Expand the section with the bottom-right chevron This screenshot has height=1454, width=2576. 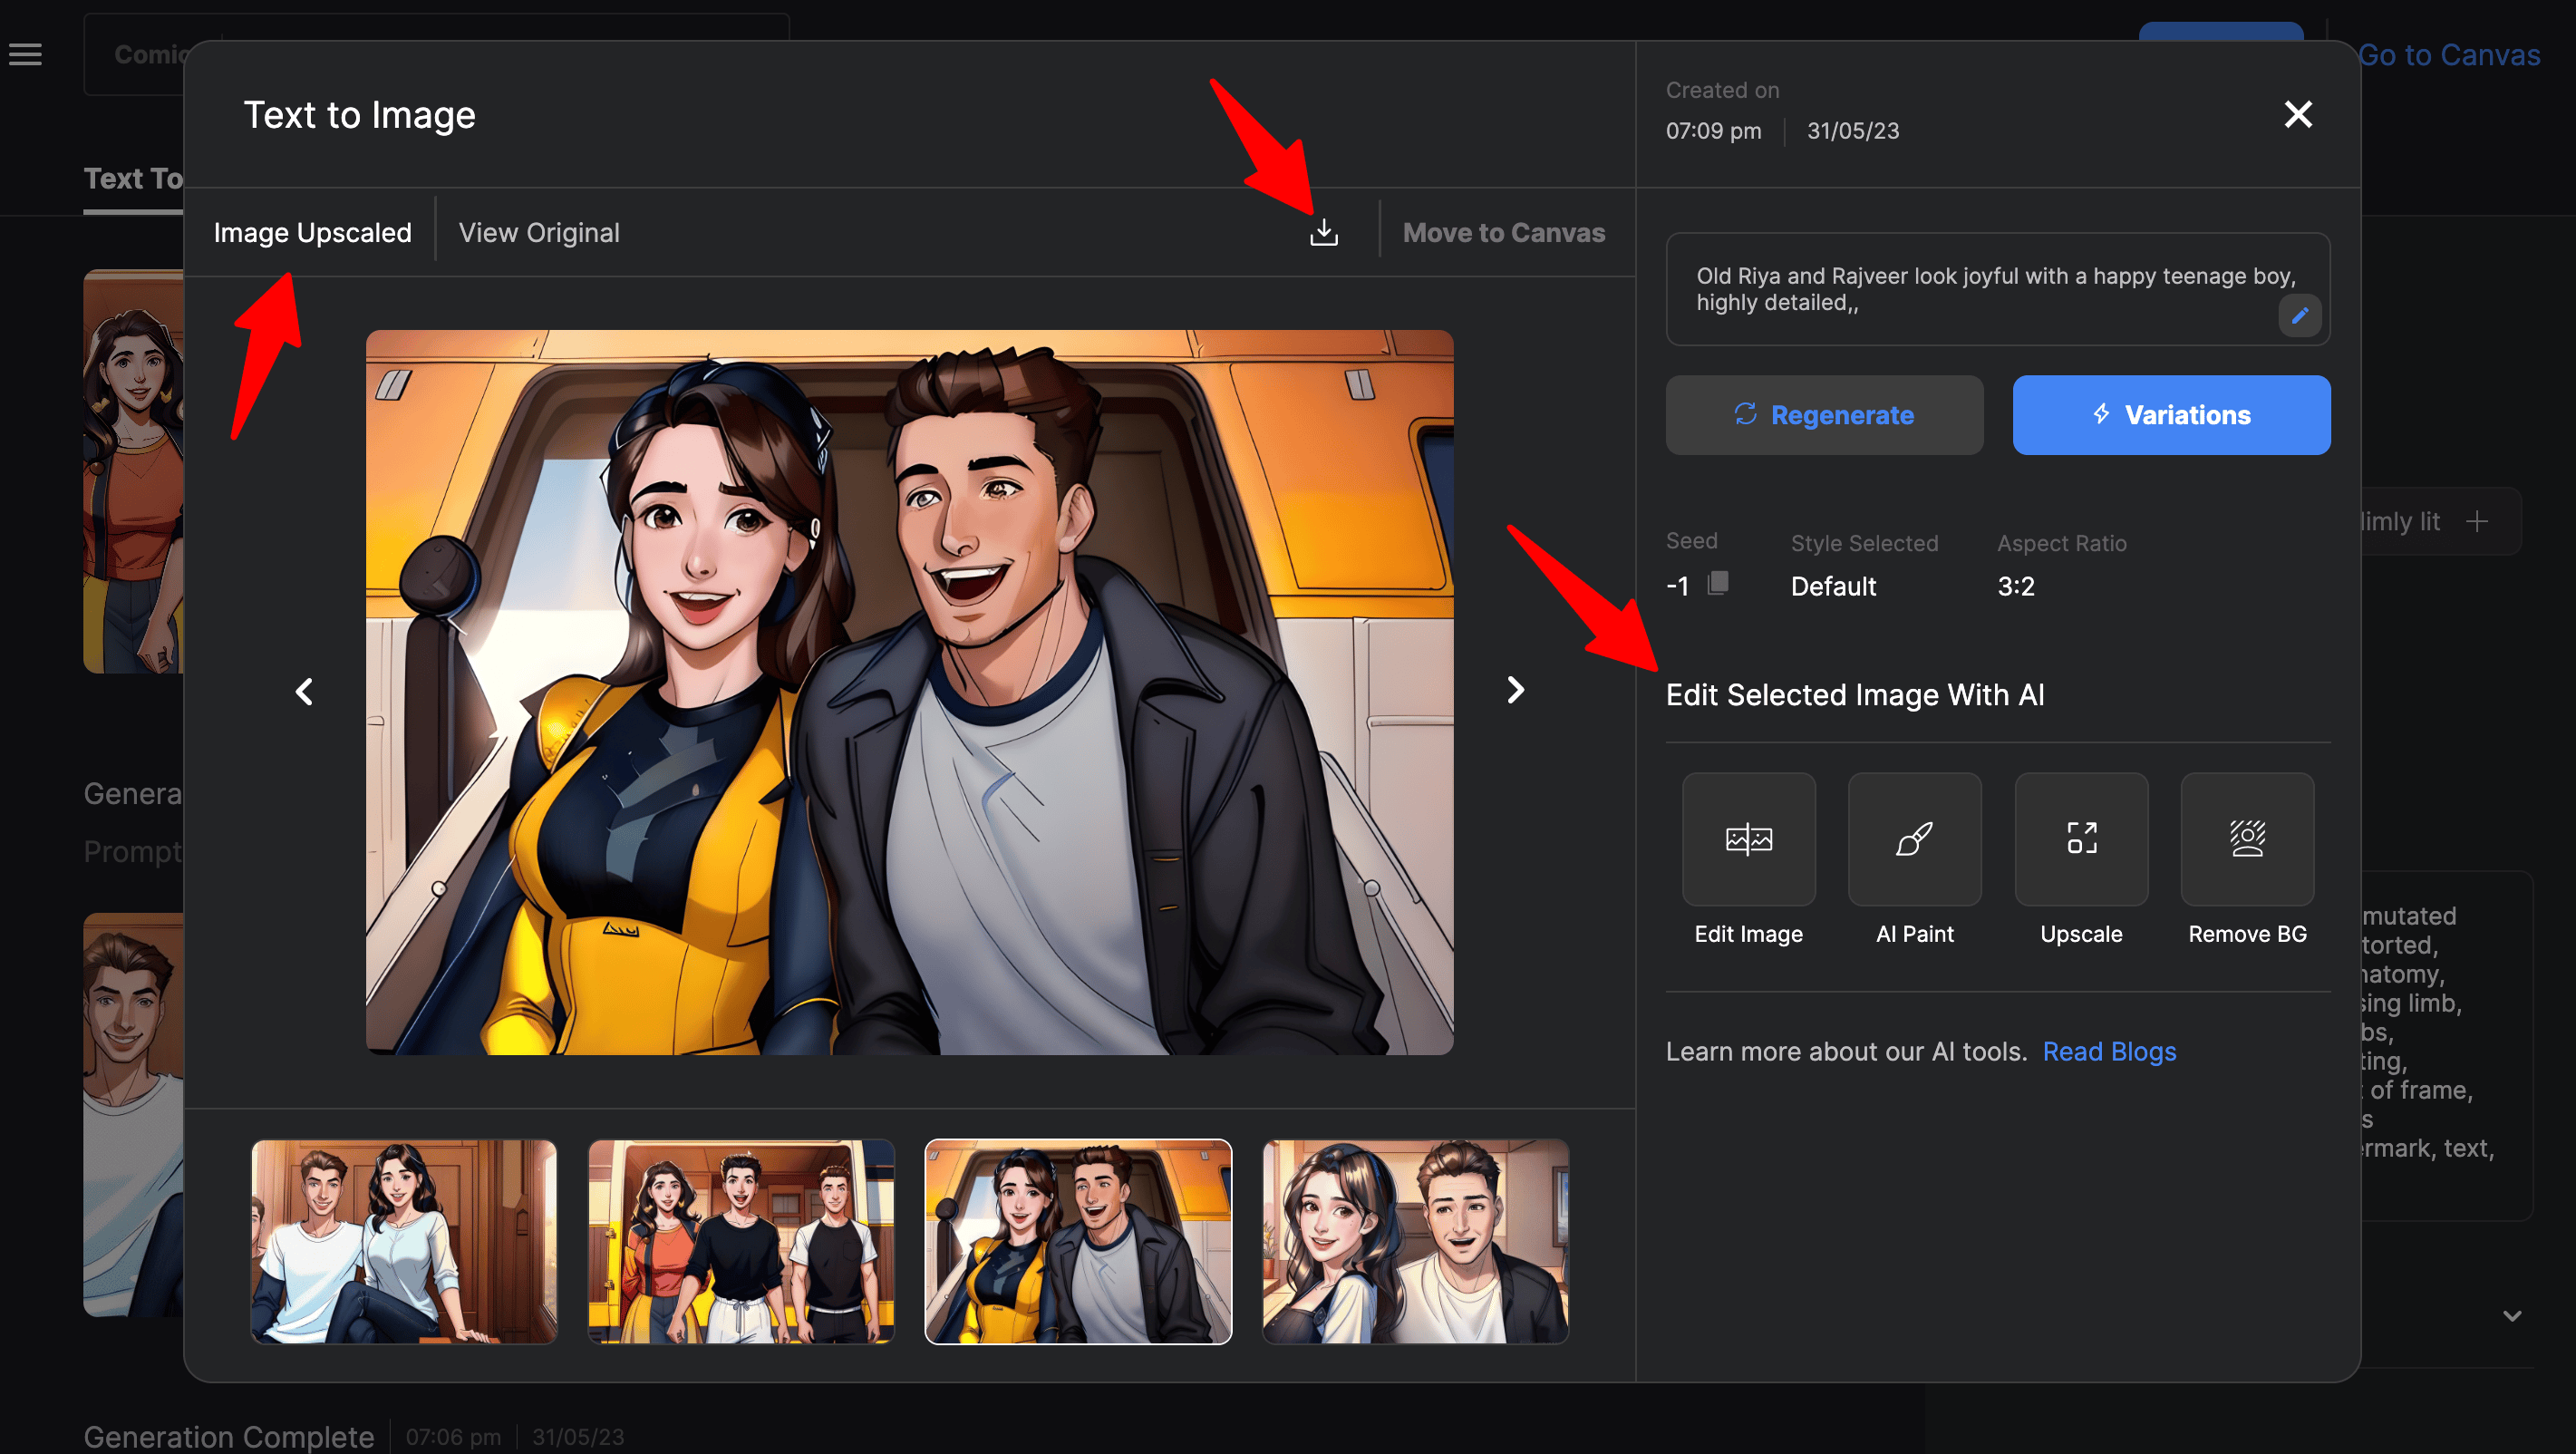tap(2512, 1316)
